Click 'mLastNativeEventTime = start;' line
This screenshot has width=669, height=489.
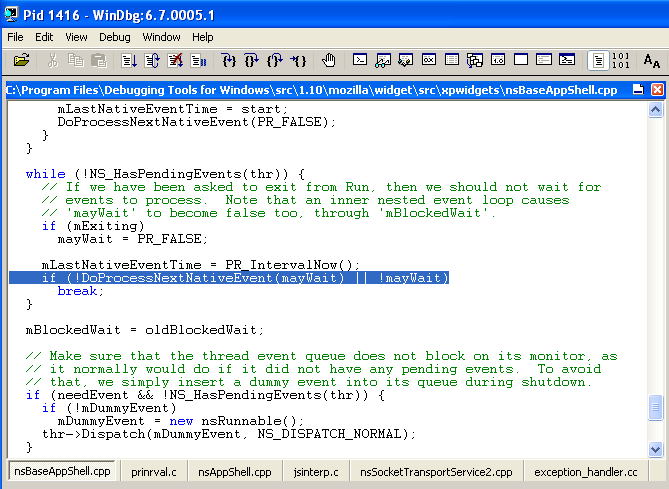pyautogui.click(x=173, y=109)
